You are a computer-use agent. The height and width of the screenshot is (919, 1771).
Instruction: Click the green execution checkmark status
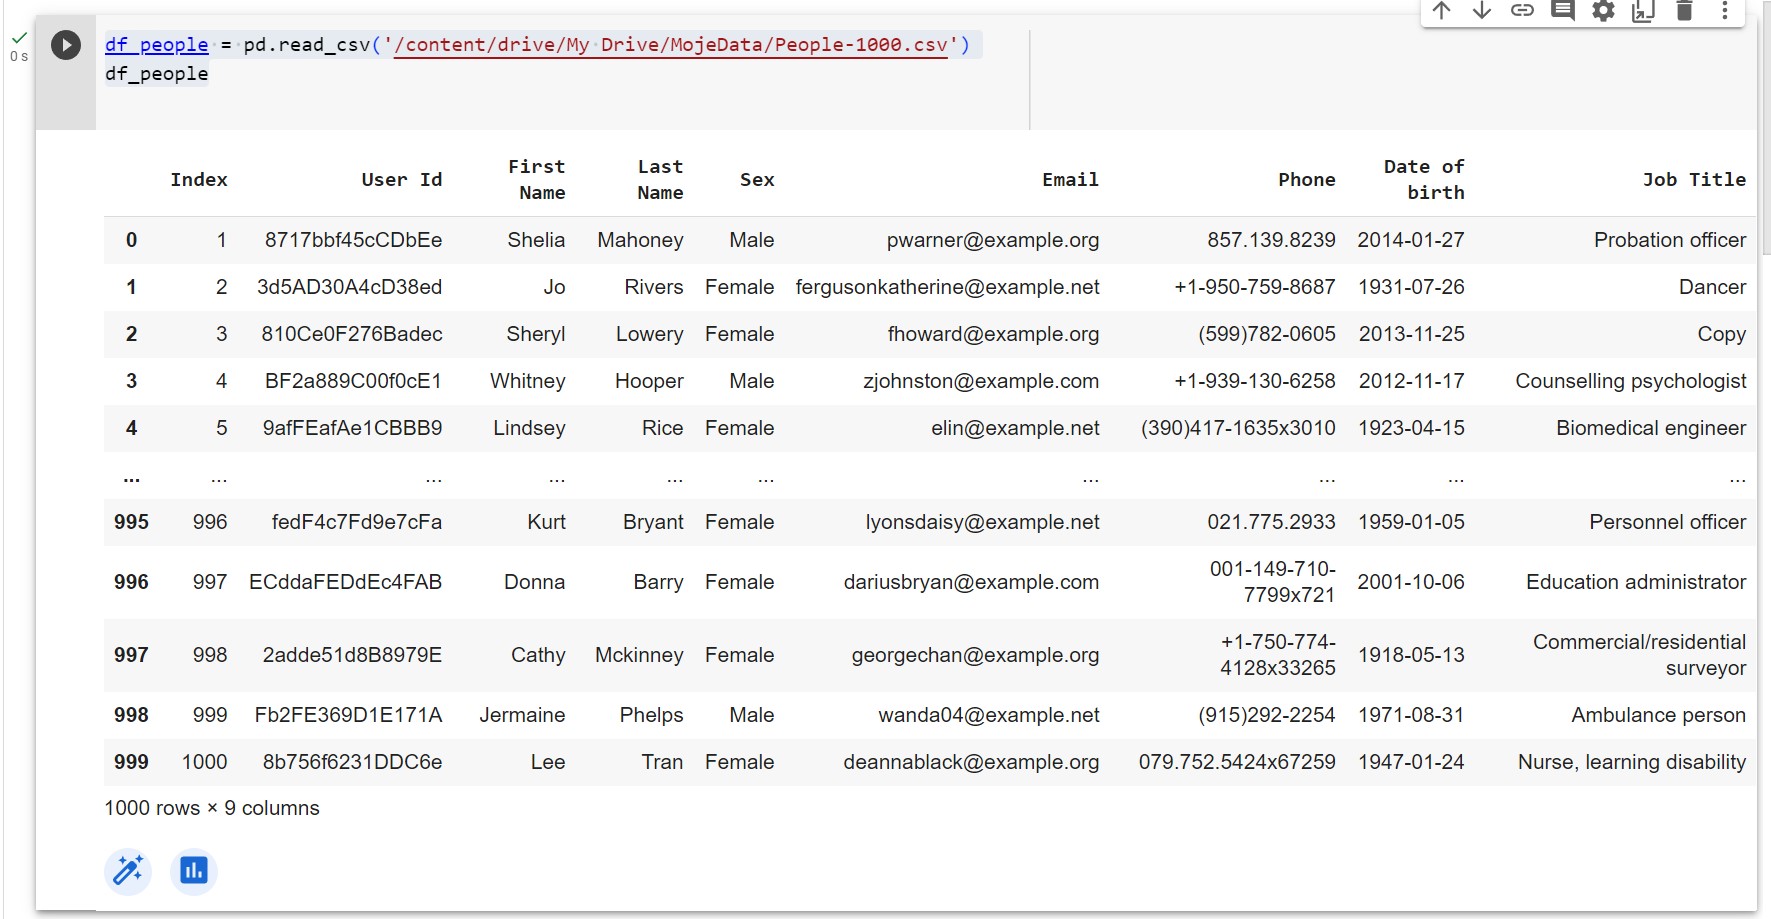point(19,38)
